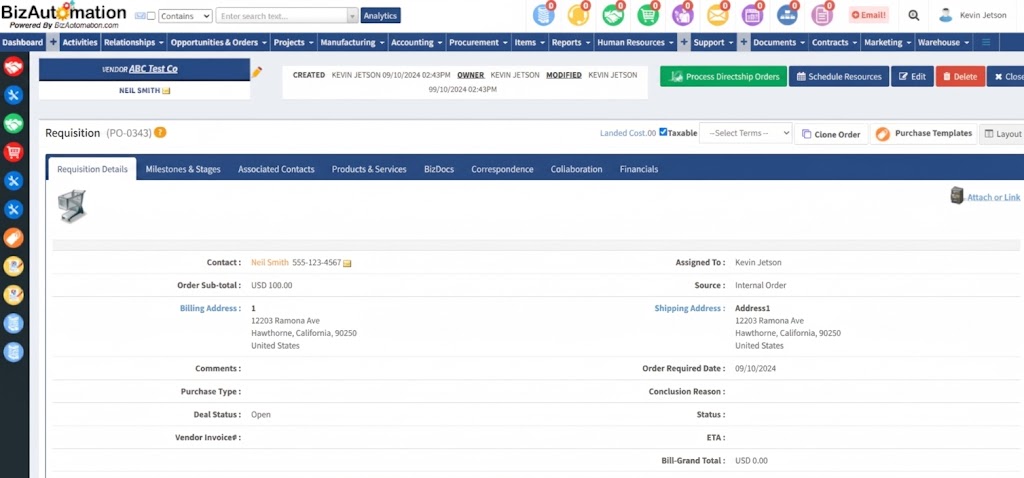Open the BizDocs tab

[x=439, y=169]
